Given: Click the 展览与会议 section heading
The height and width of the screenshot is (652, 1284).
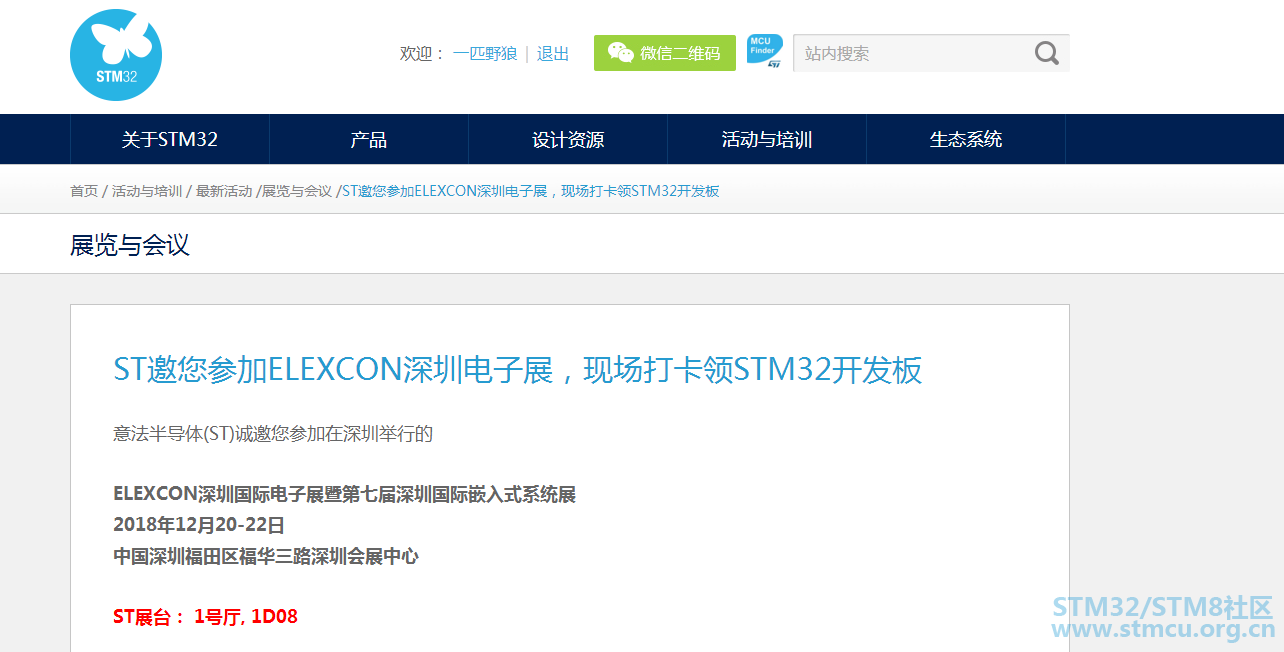Looking at the screenshot, I should [x=130, y=245].
